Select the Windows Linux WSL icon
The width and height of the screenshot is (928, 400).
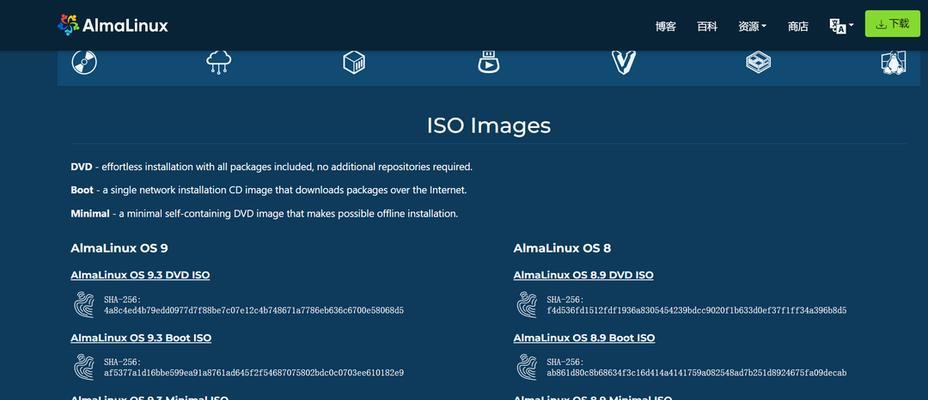coord(894,62)
